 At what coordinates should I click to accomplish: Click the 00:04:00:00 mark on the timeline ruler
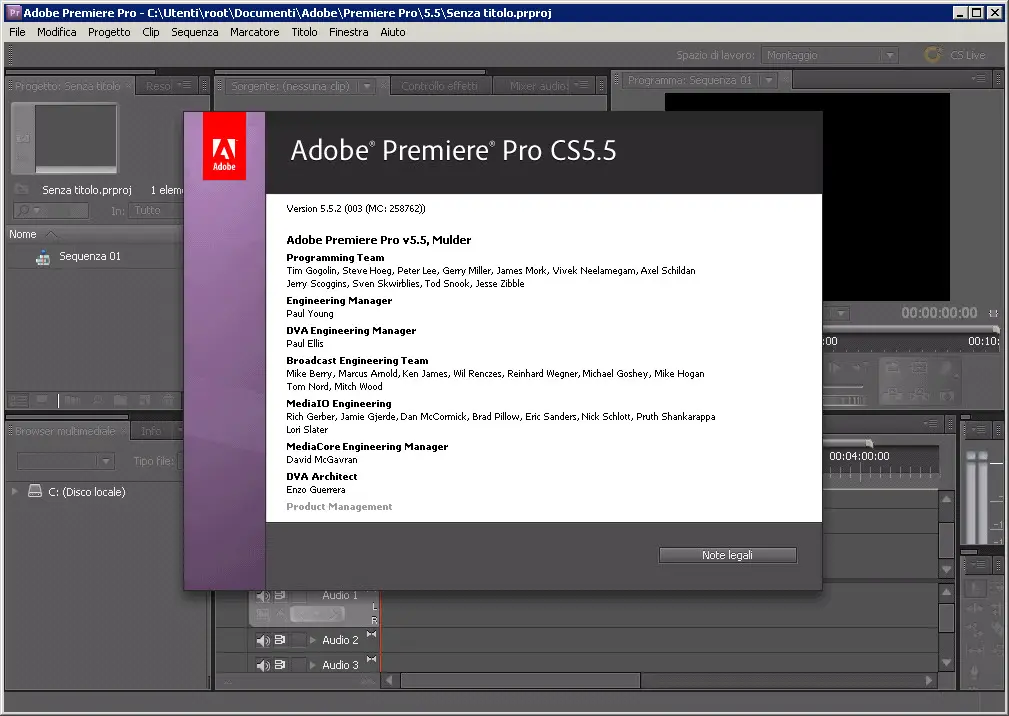click(858, 456)
